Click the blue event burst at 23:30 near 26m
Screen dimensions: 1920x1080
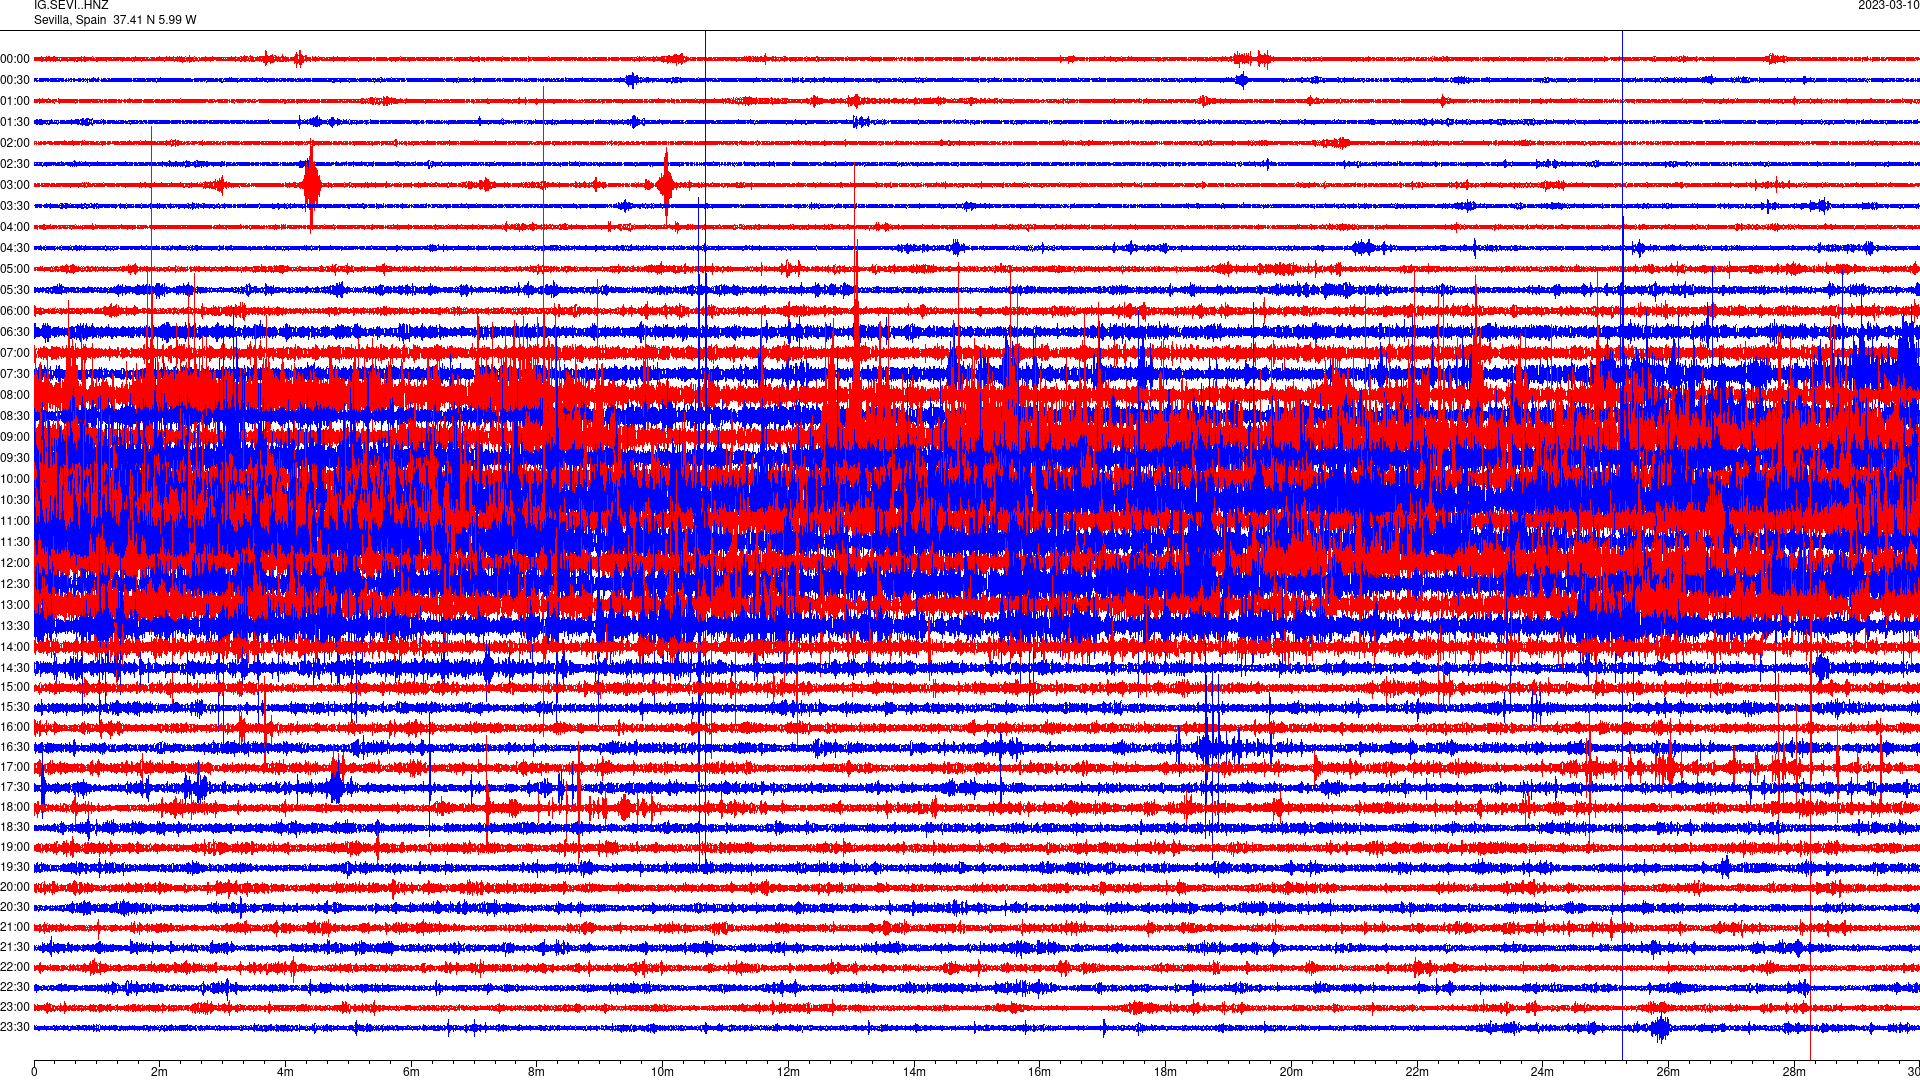click(x=1661, y=1028)
